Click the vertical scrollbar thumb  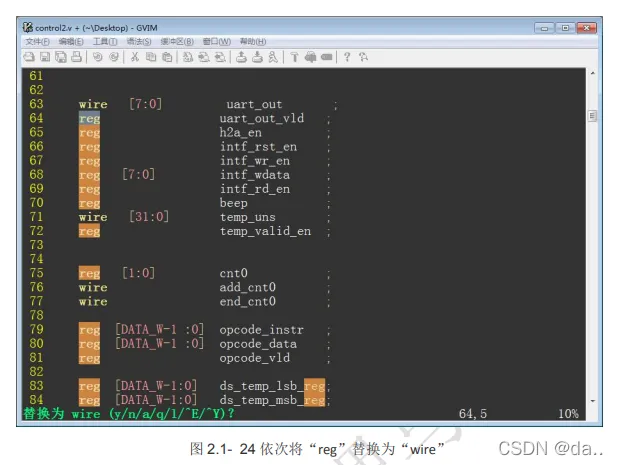pos(592,116)
